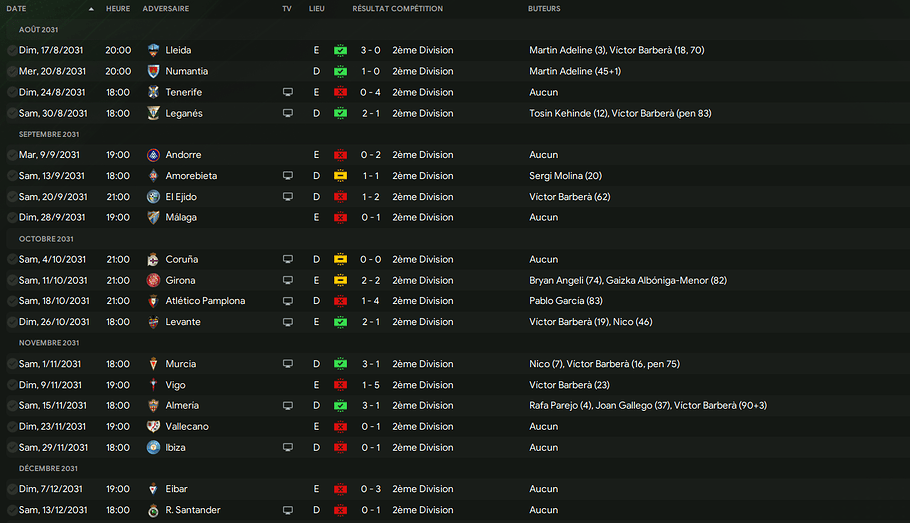Toggle the checkmark circle beside Dim, 7/12/2031
Screen dimensions: 910x523
12,489
